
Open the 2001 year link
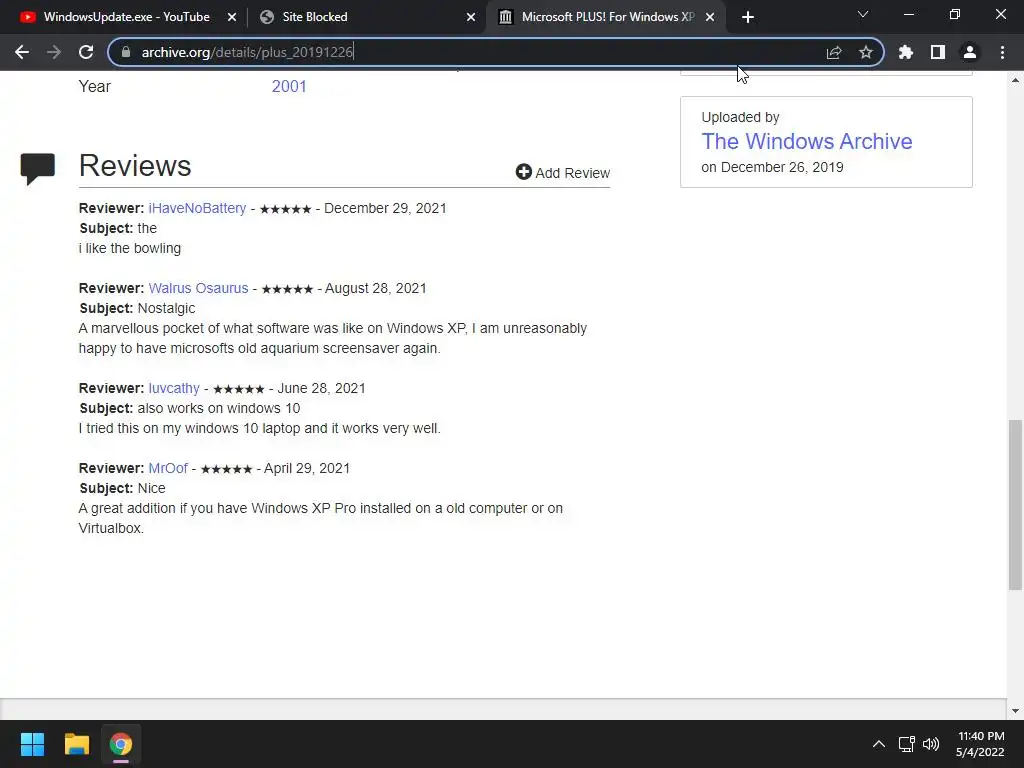pos(289,86)
